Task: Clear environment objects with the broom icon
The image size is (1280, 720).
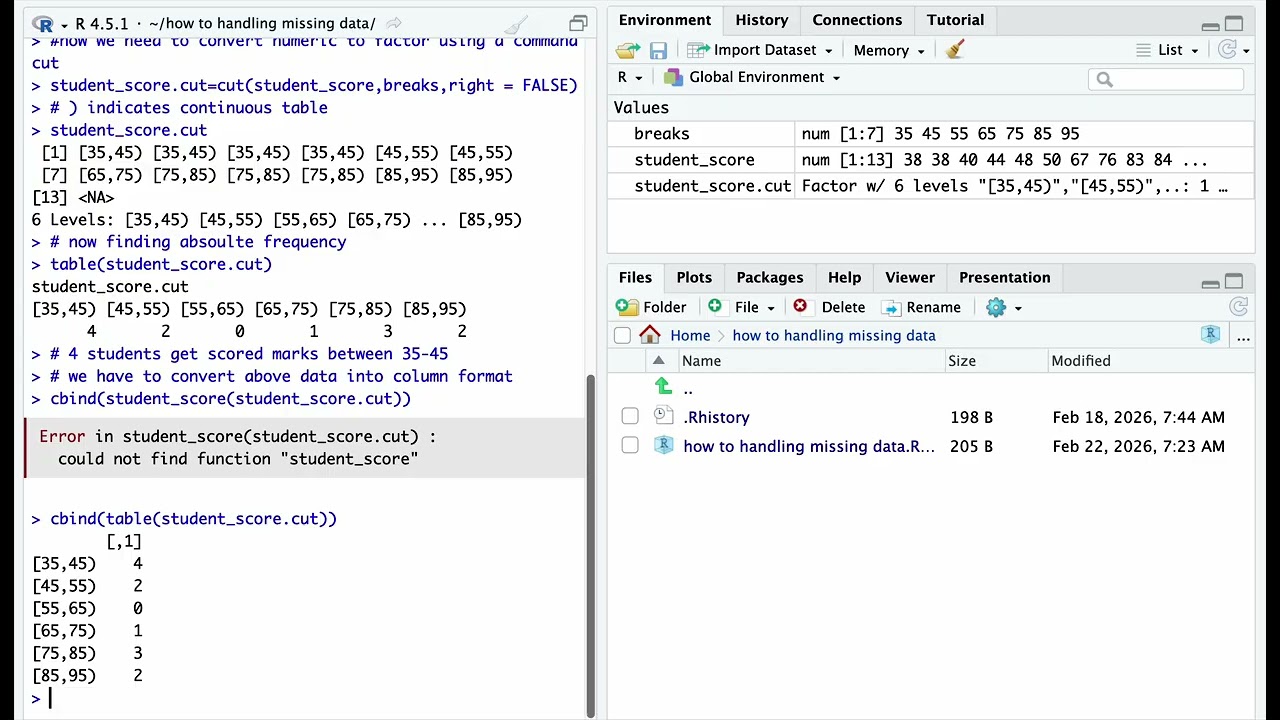Action: click(954, 50)
